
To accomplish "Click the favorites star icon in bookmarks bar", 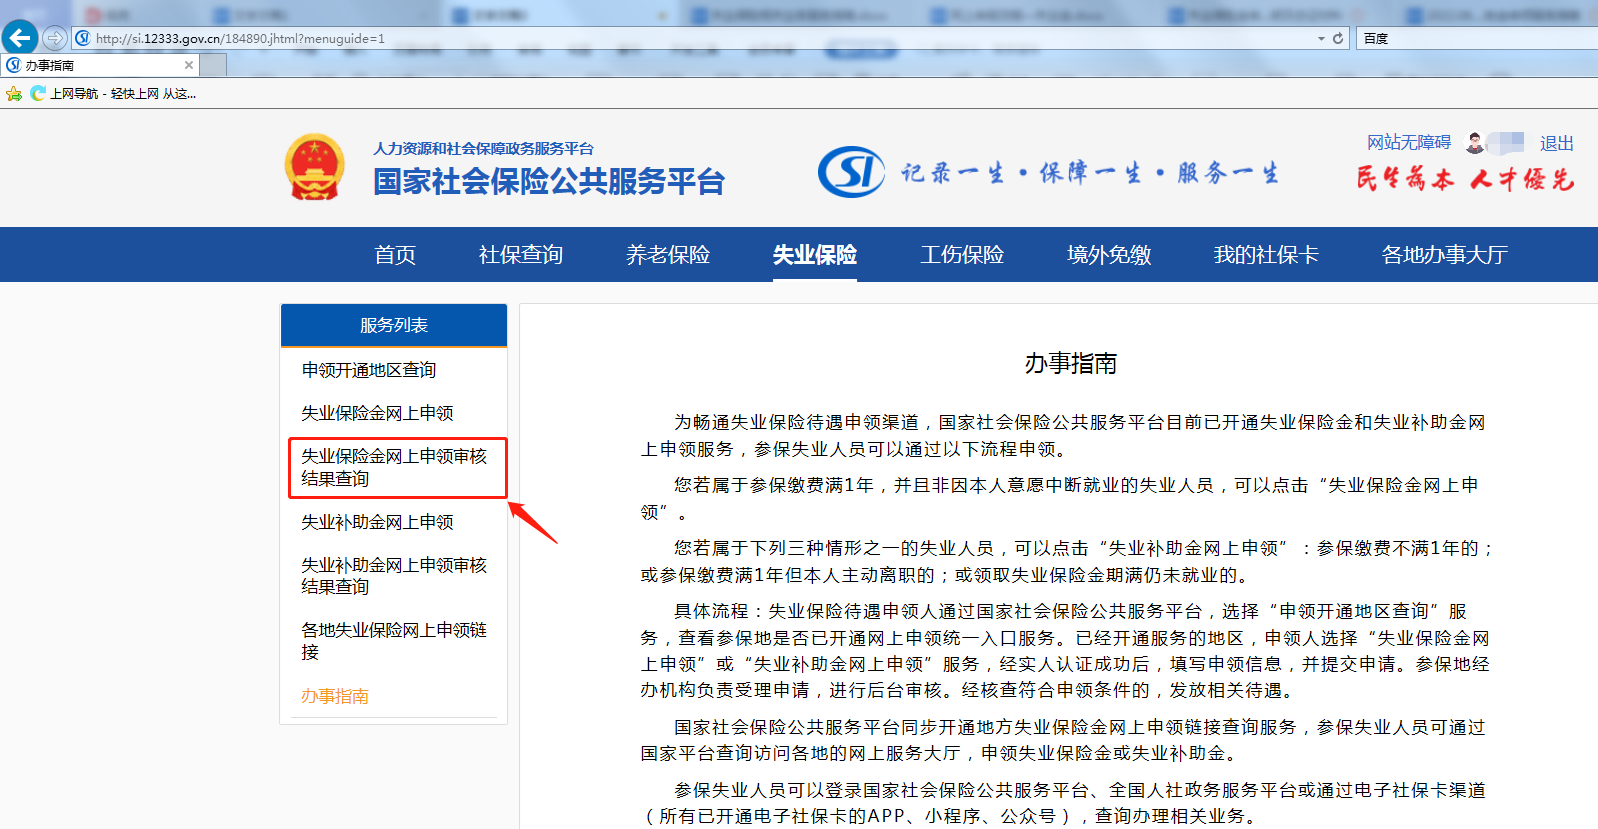I will [13, 94].
